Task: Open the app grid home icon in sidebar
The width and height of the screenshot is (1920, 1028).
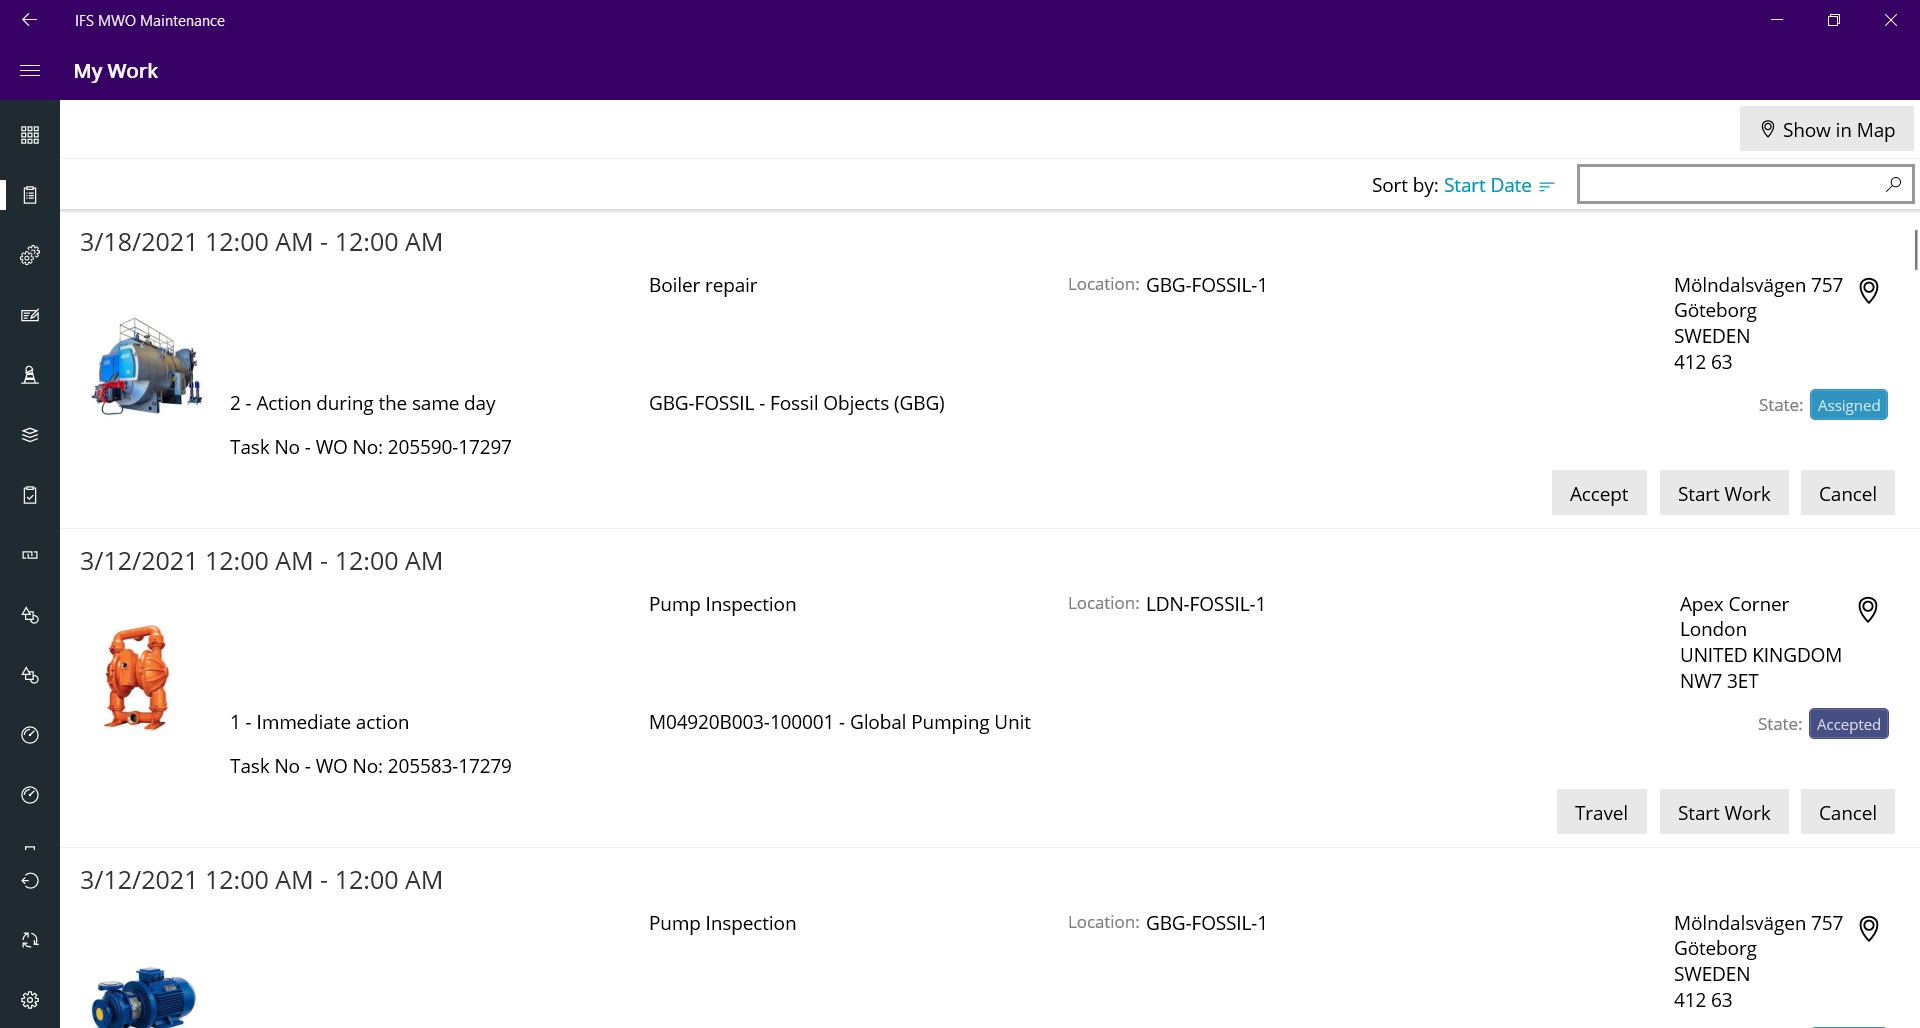Action: pos(30,135)
